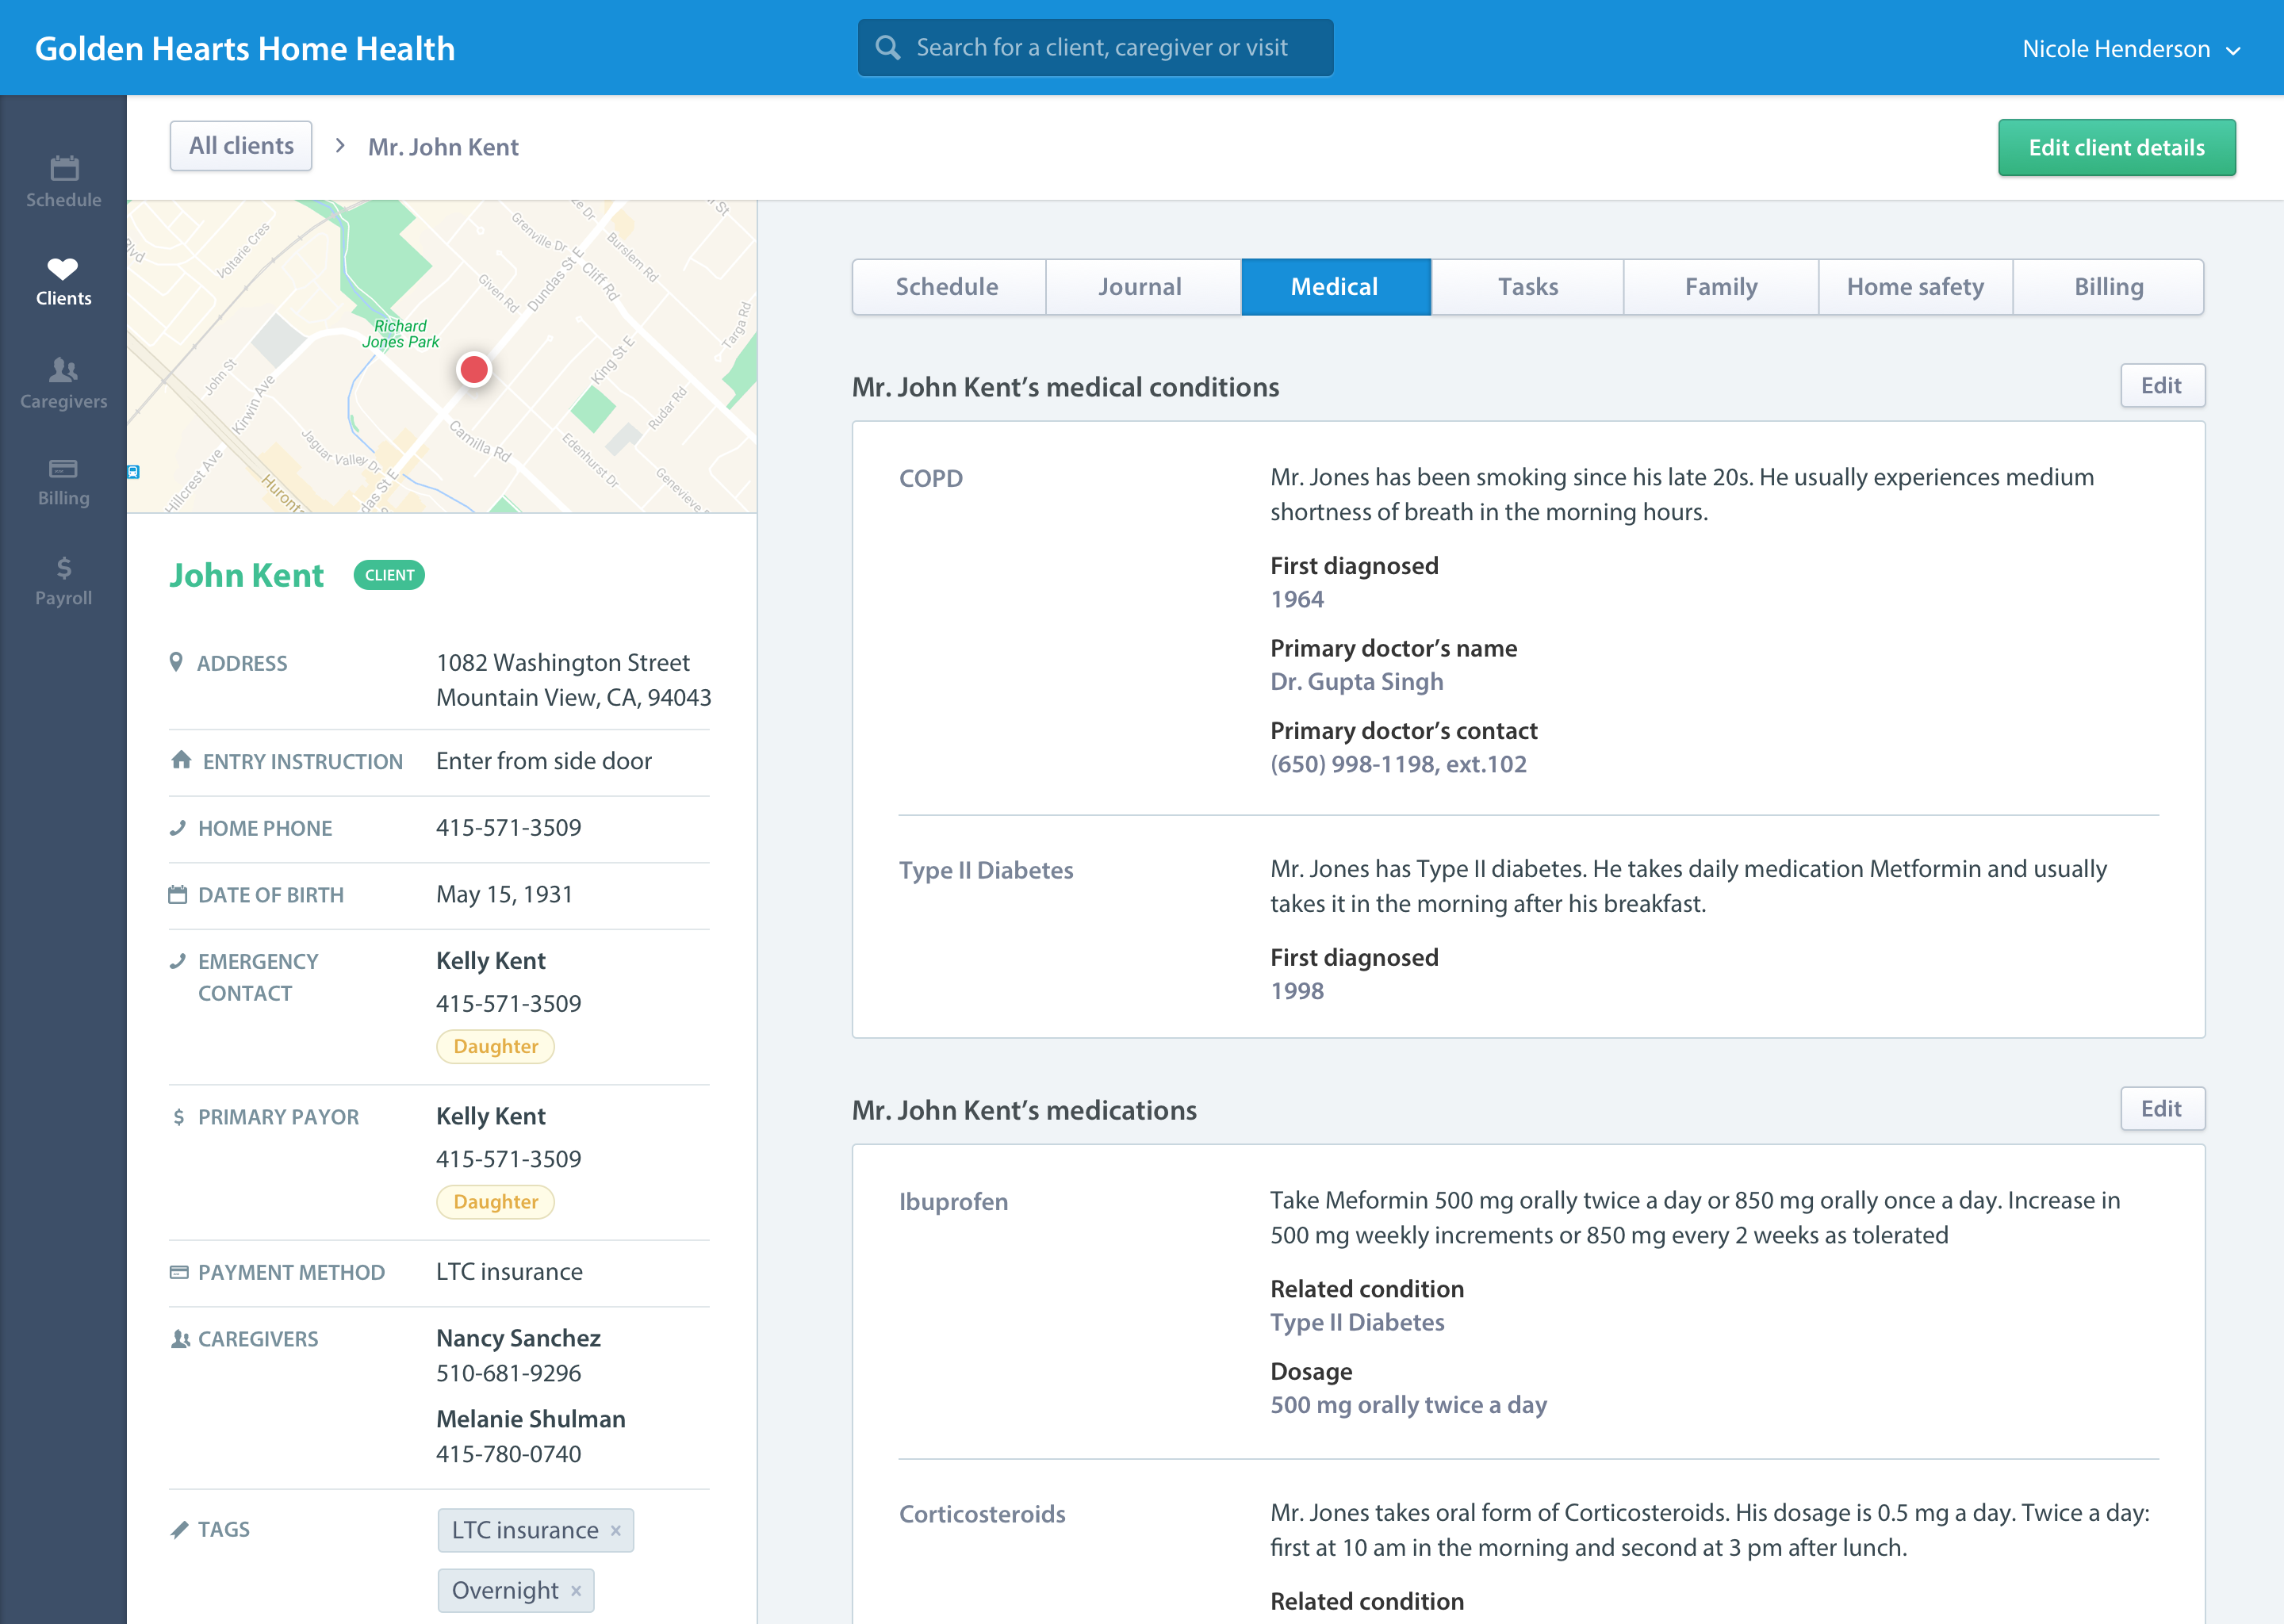Click the Corticosteroids medication label

982,1514
